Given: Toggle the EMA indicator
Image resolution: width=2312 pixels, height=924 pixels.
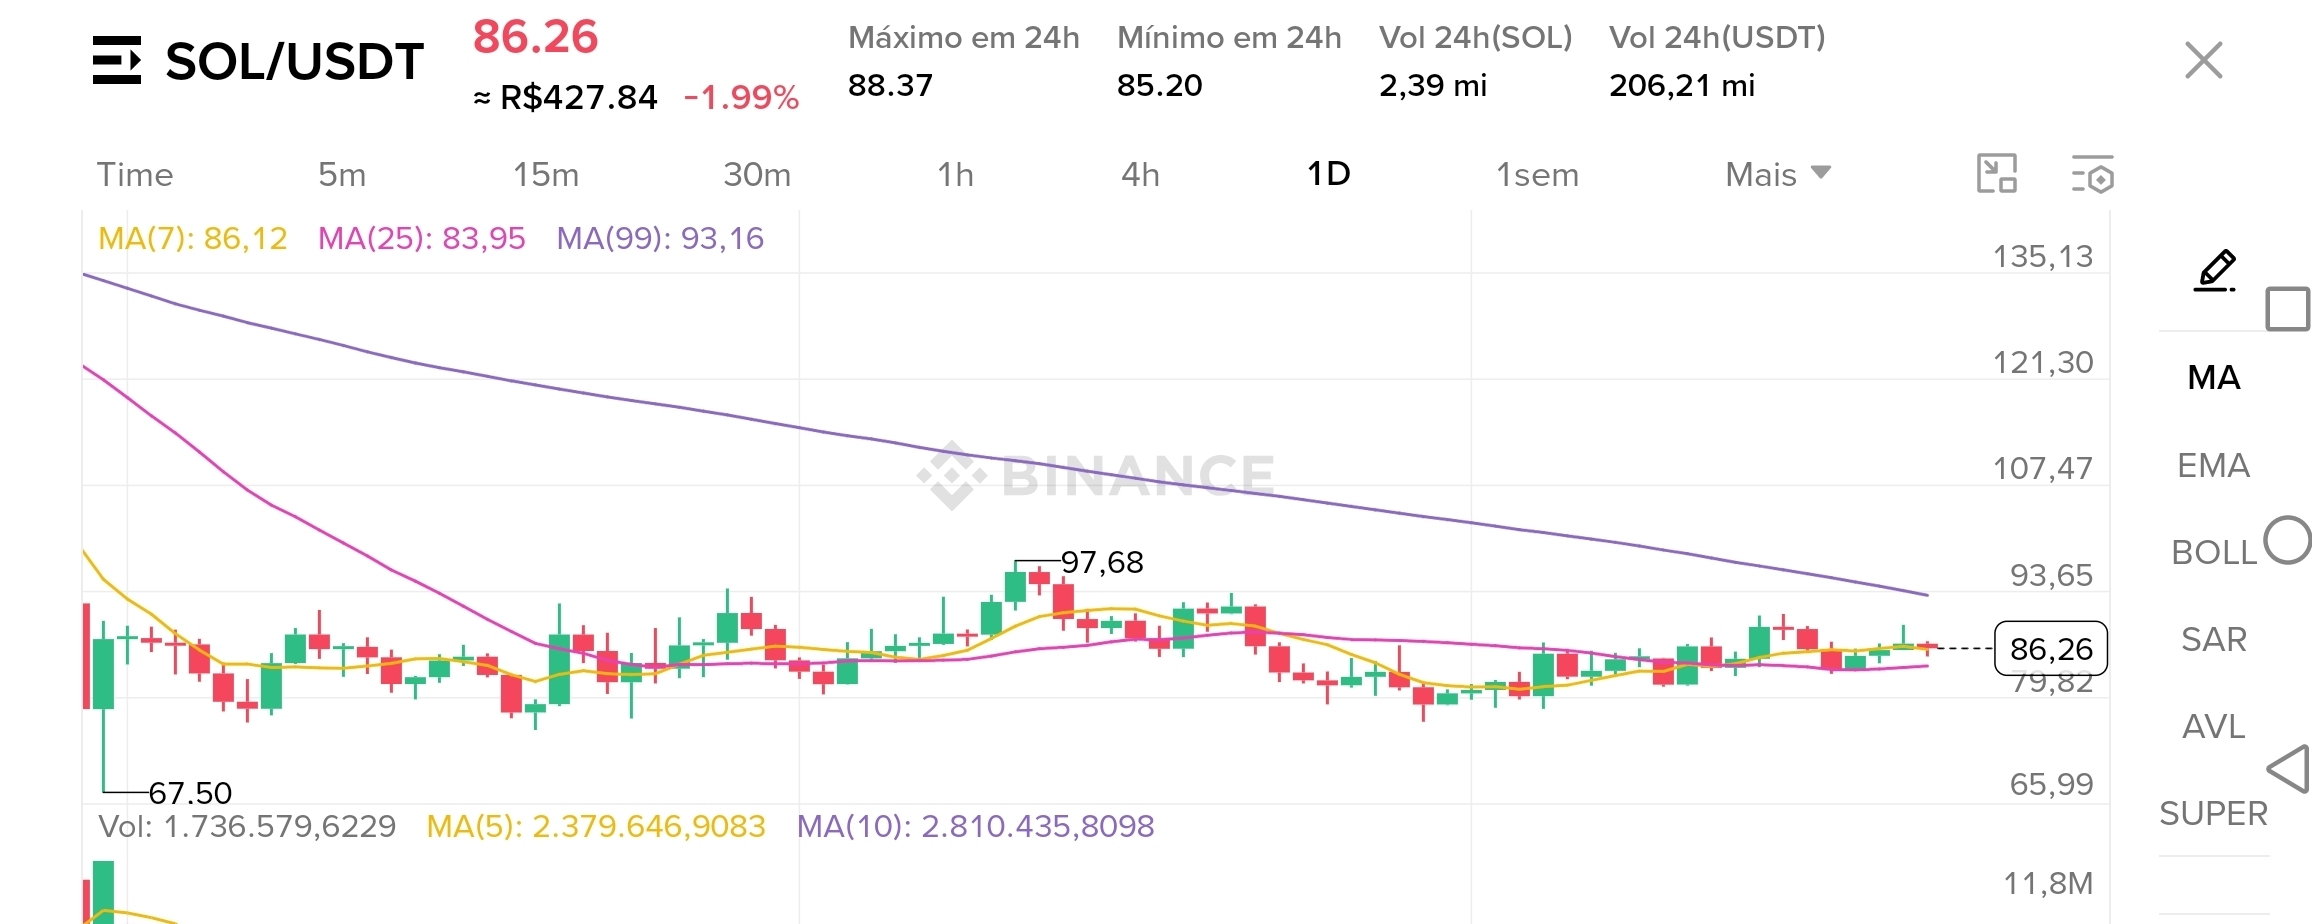Looking at the screenshot, I should (x=2214, y=465).
